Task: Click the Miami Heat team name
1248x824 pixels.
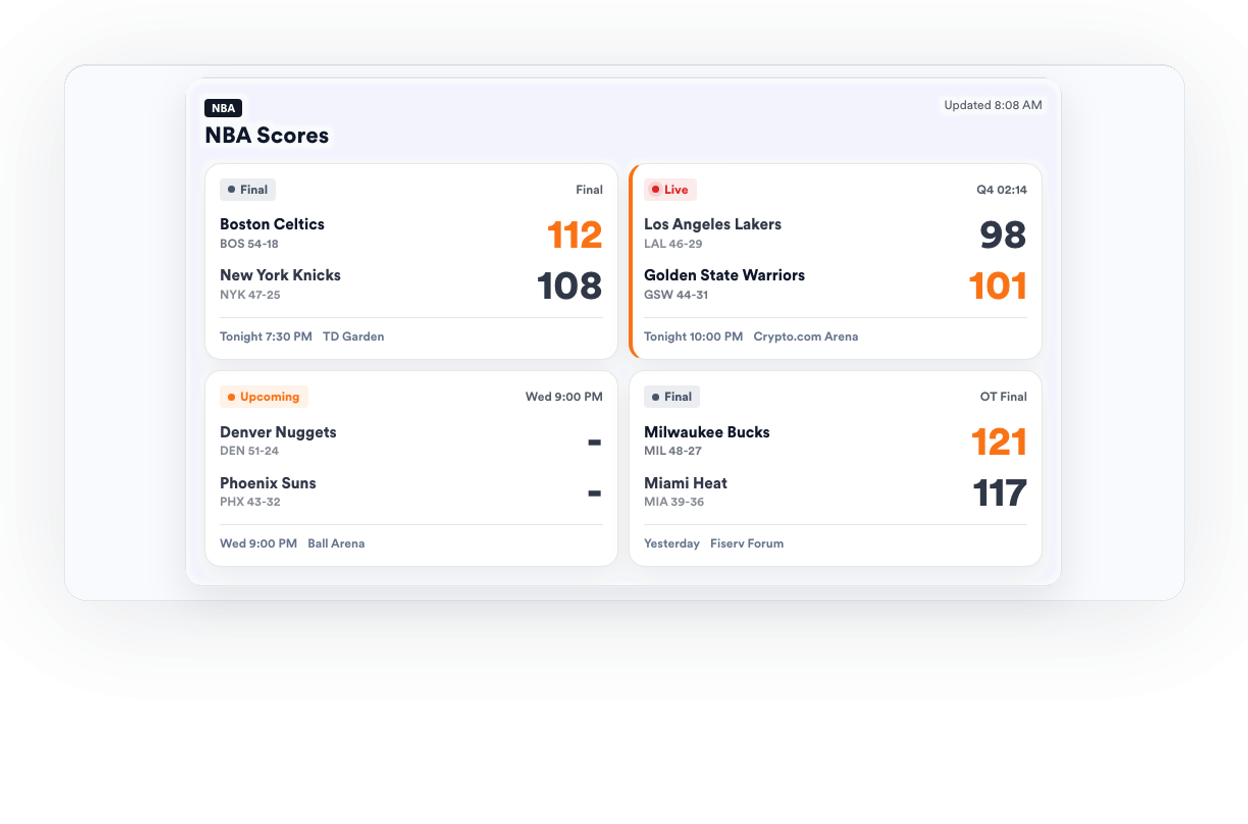Action: [x=686, y=483]
